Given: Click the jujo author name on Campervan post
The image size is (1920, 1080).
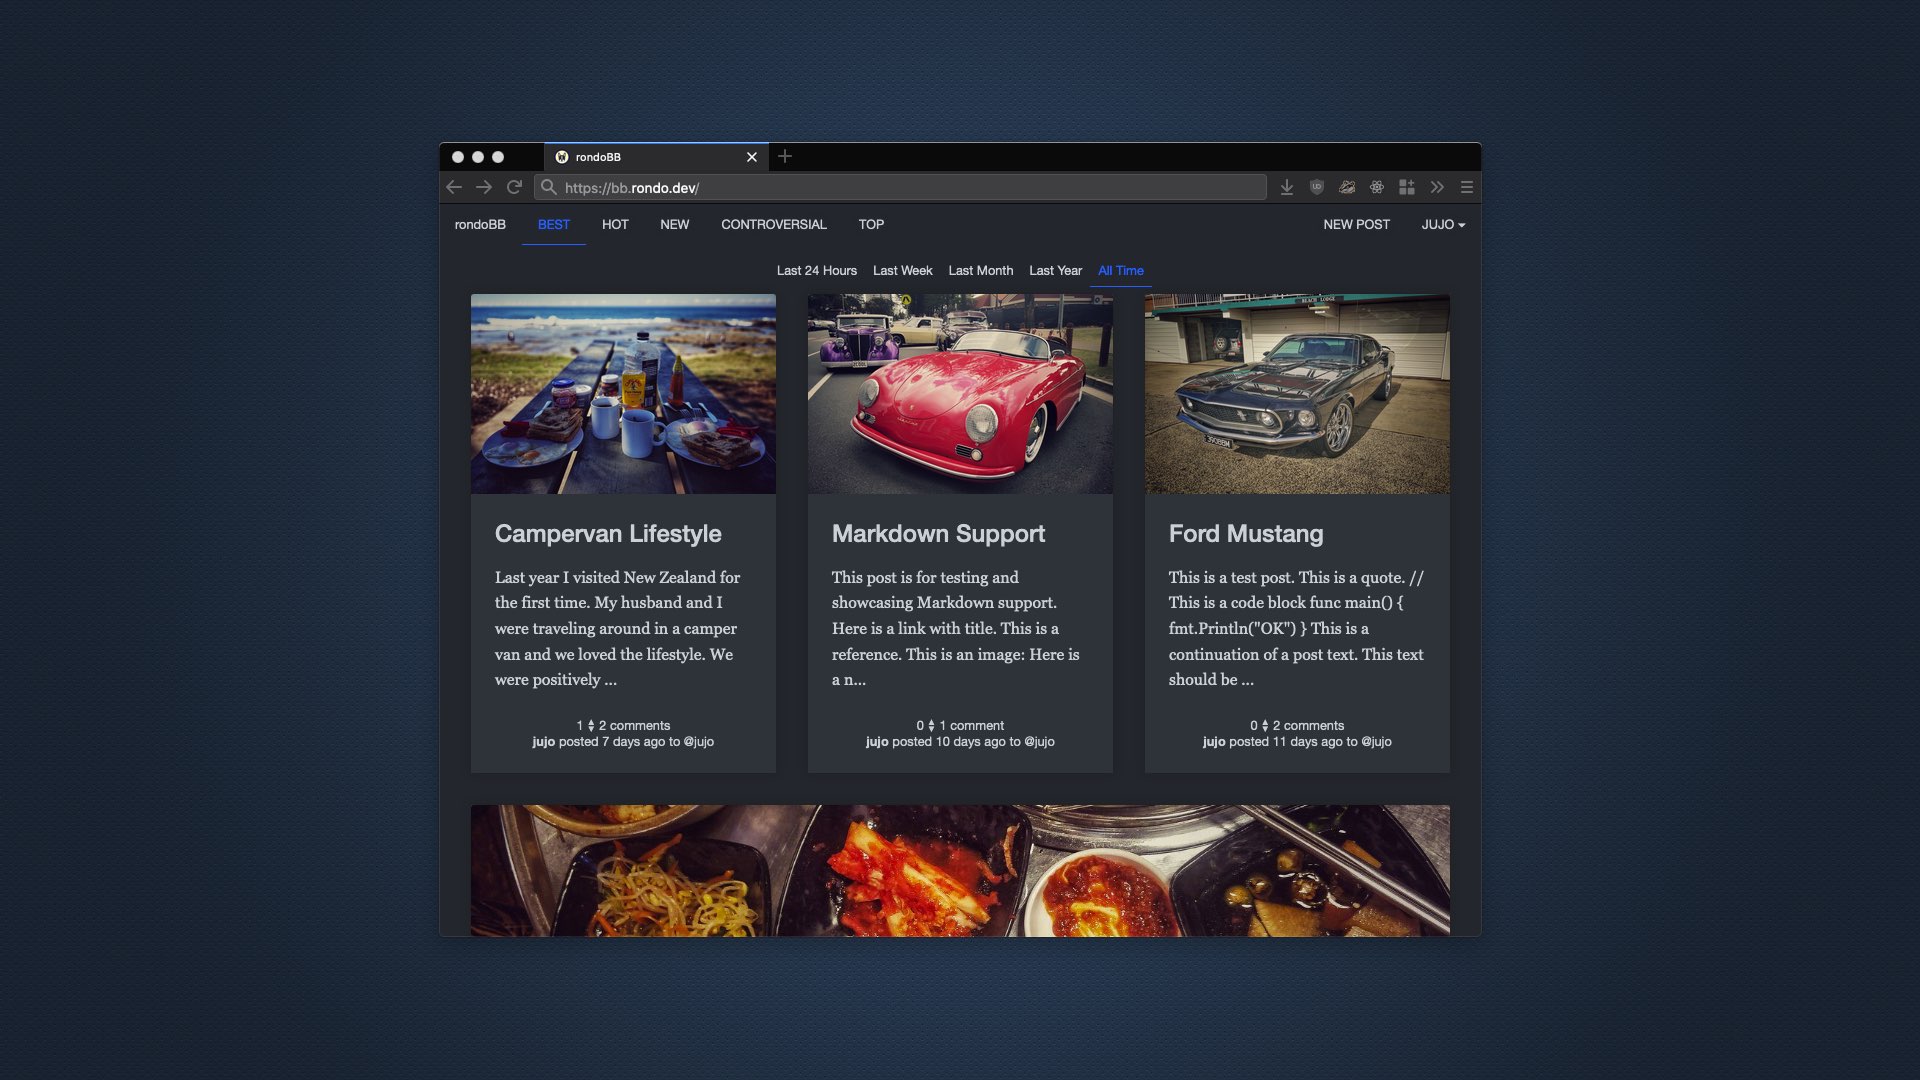Looking at the screenshot, I should [x=543, y=741].
